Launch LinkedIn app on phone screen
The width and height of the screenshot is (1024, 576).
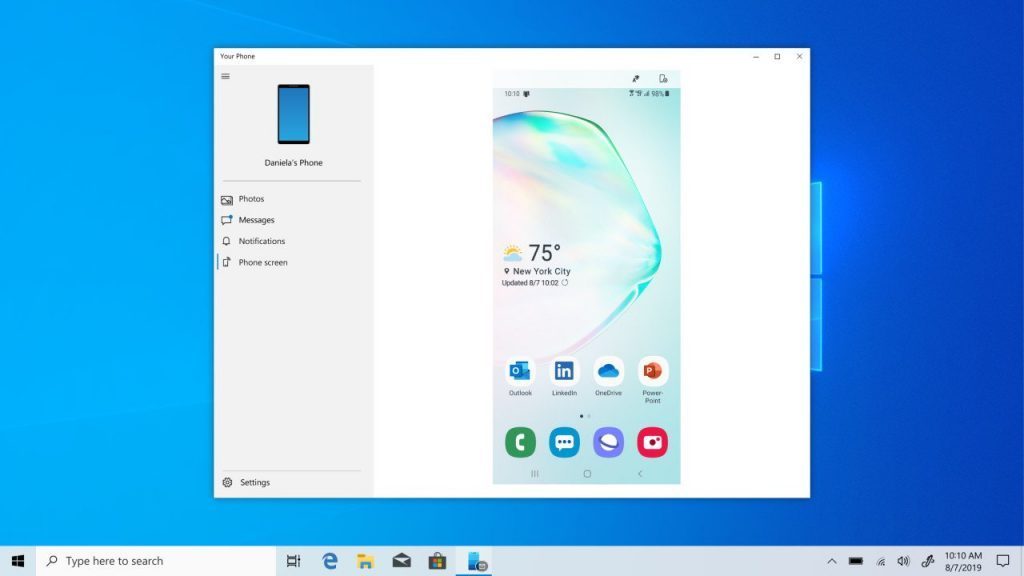564,372
